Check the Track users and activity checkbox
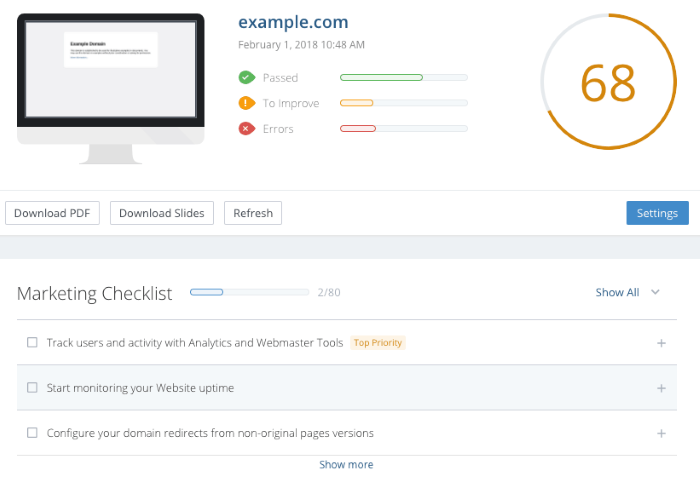Screen dimensions: 700x483 coord(32,343)
